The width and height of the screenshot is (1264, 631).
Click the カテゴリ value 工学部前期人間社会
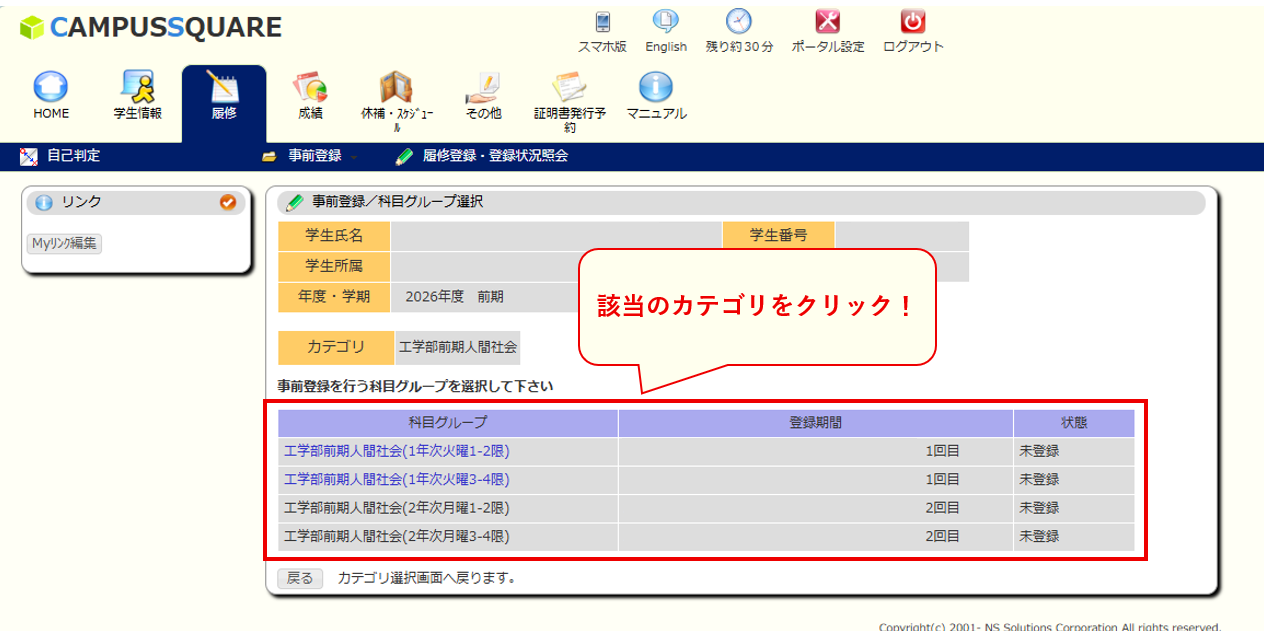click(458, 347)
